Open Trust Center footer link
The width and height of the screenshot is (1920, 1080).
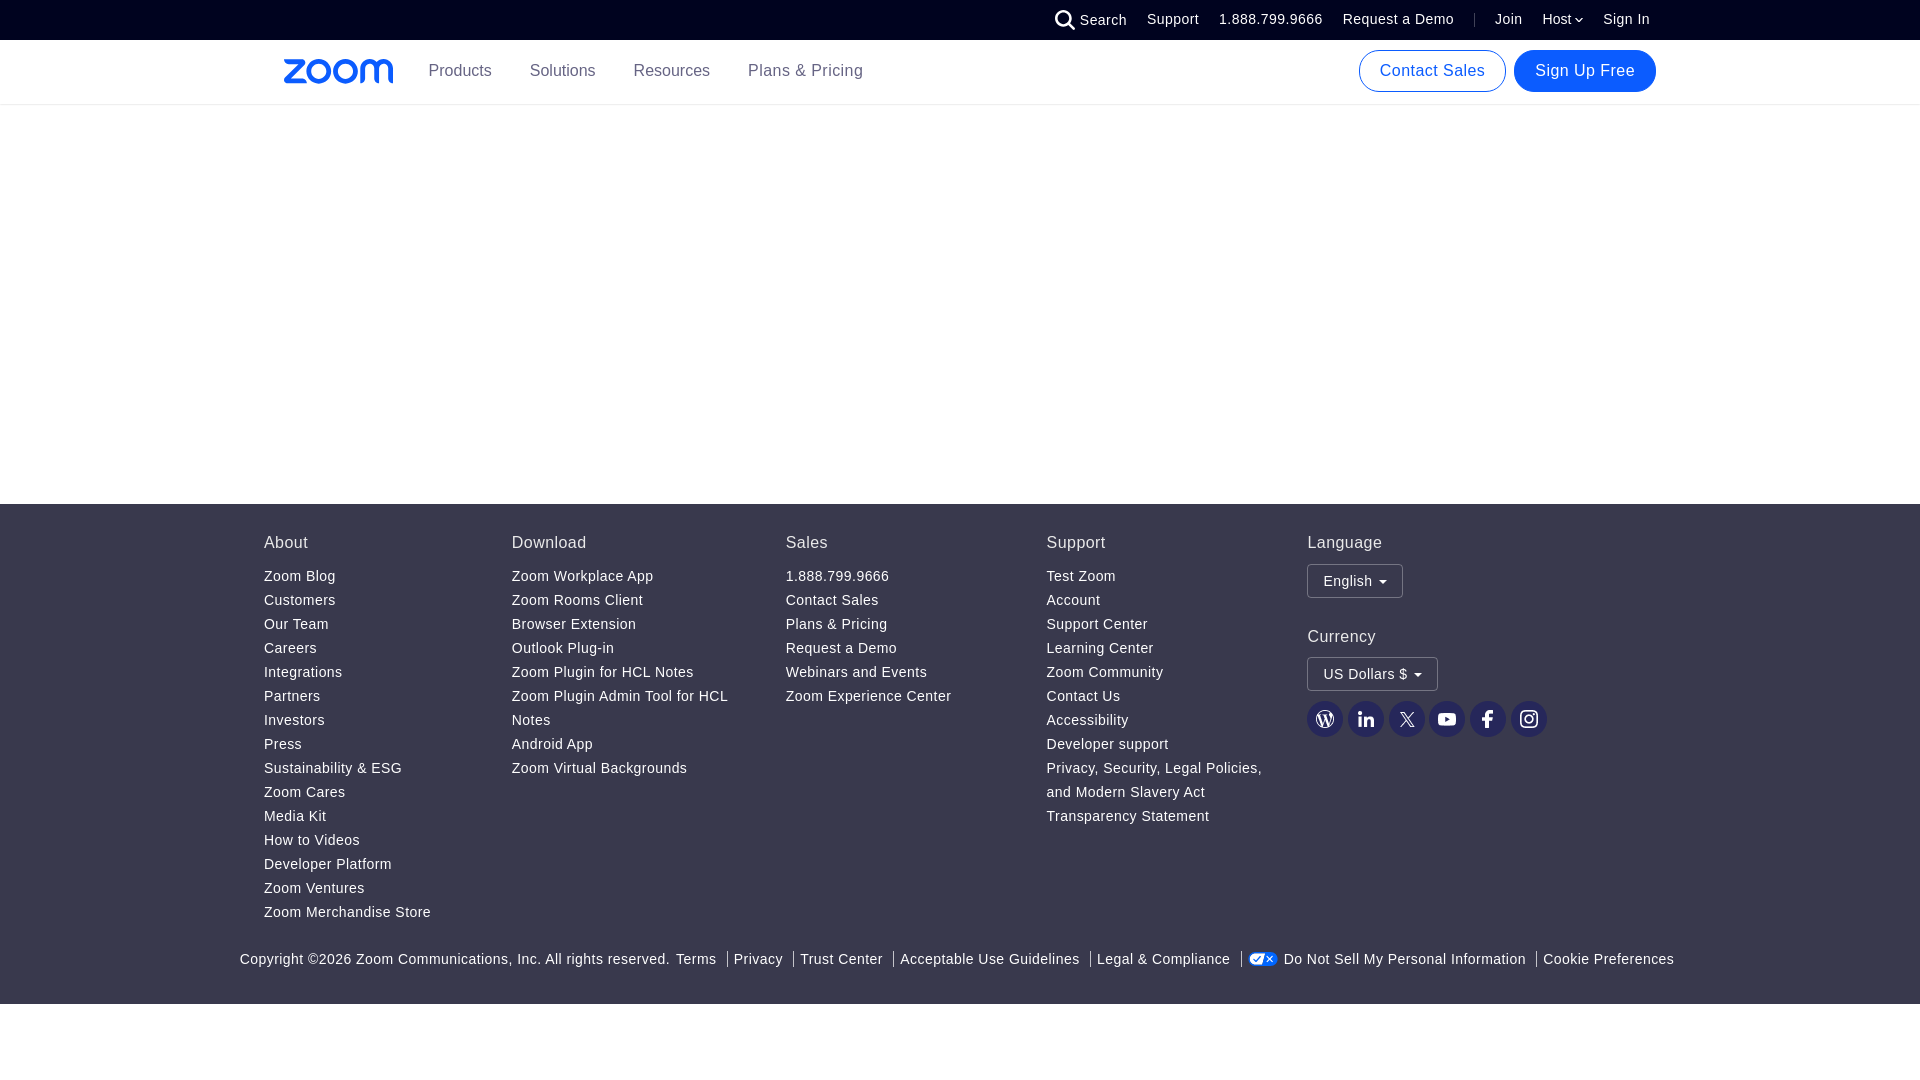[x=841, y=959]
